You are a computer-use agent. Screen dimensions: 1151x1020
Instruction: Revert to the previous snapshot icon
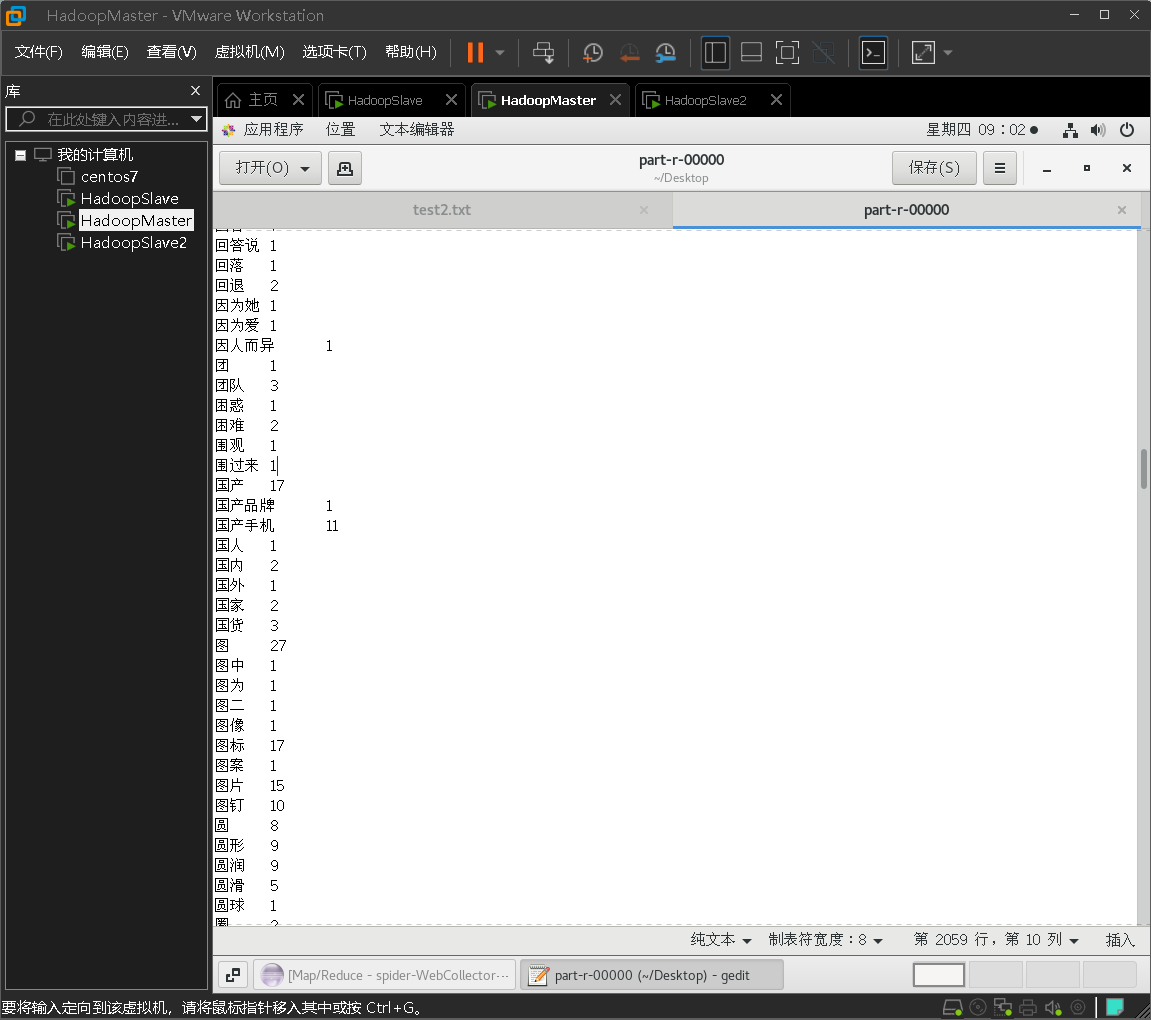tap(629, 53)
